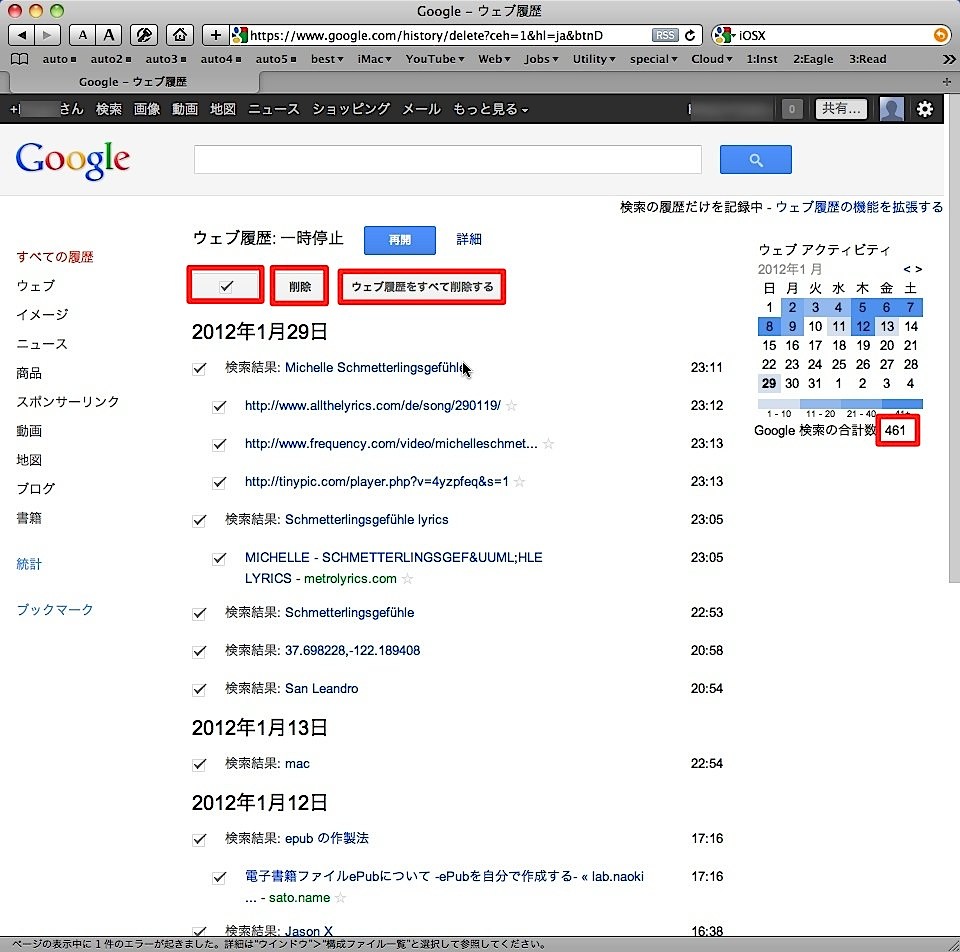960x952 pixels.
Task: Open the Utility bookmarks folder dropdown
Action: tap(594, 59)
